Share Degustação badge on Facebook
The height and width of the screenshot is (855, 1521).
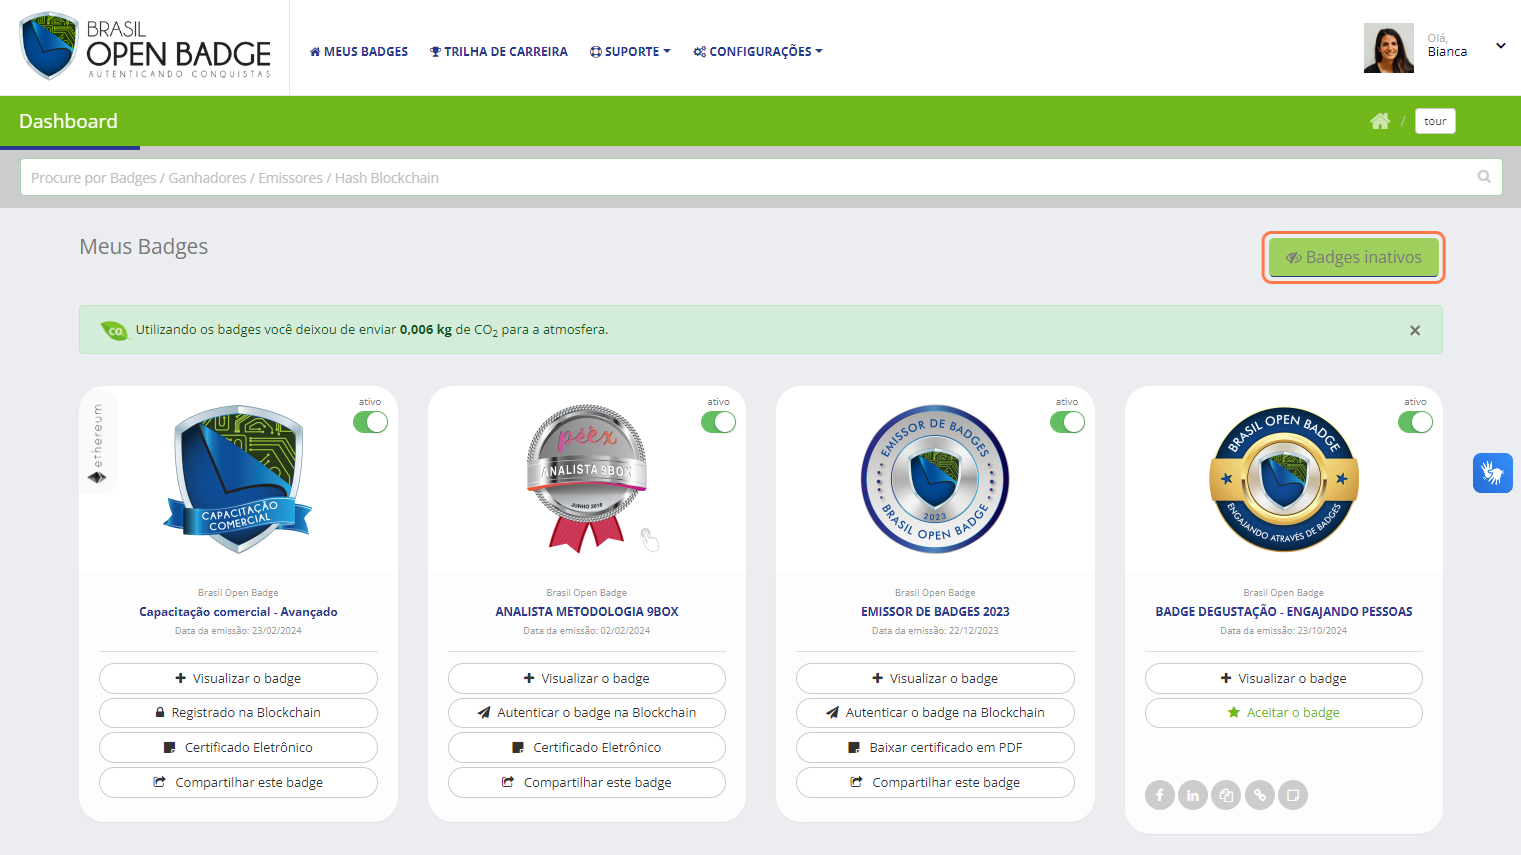[1160, 795]
